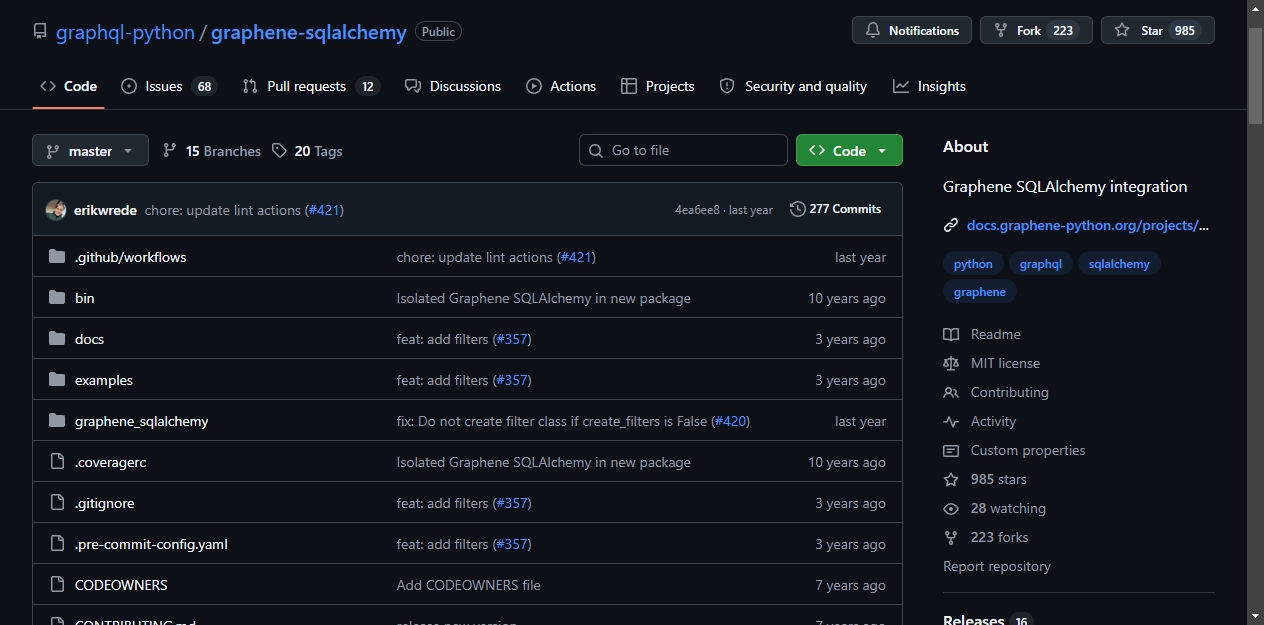
Task: Open the .pre-commit-config.yaml file name
Action: click(x=151, y=544)
